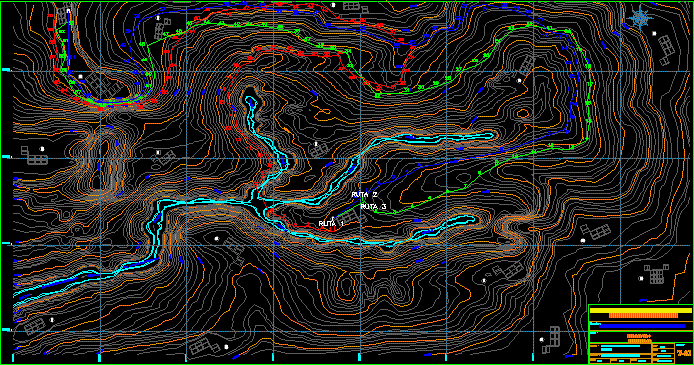
Task: Select building symbol at top center edge
Action: (351, 6)
